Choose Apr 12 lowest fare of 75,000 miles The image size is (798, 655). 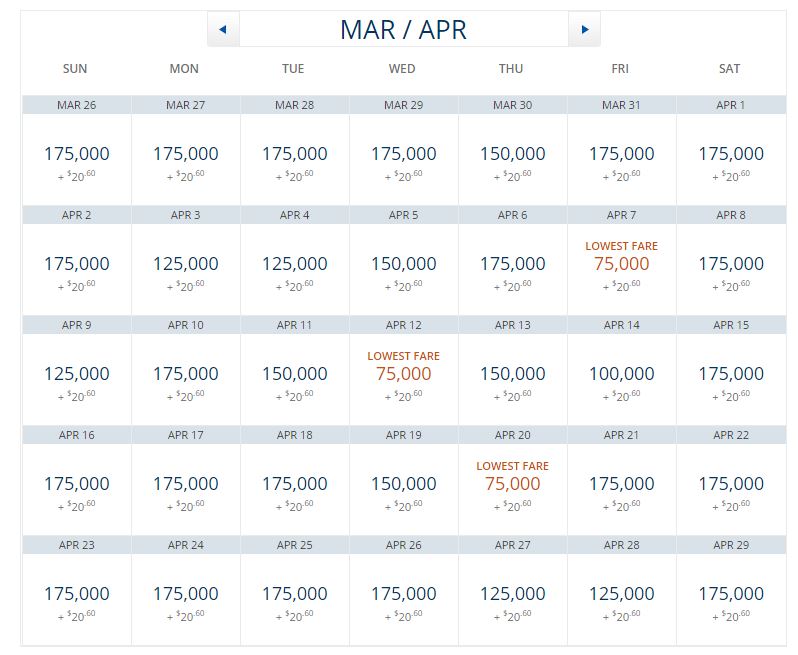tap(403, 374)
